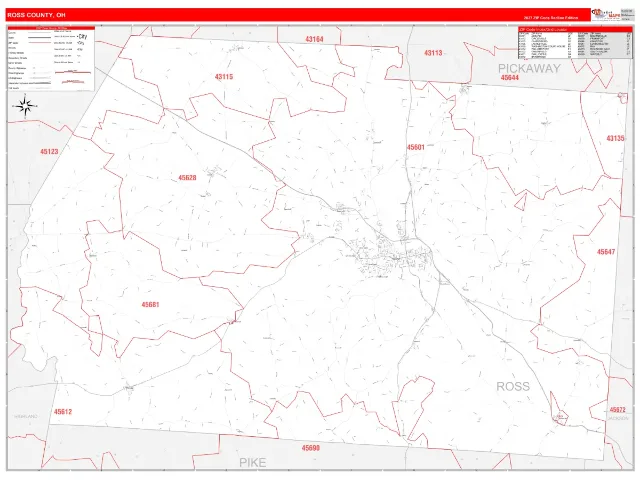Image resolution: width=640 pixels, height=480 pixels.
Task: Click the map legend box
Action: (x=51, y=58)
